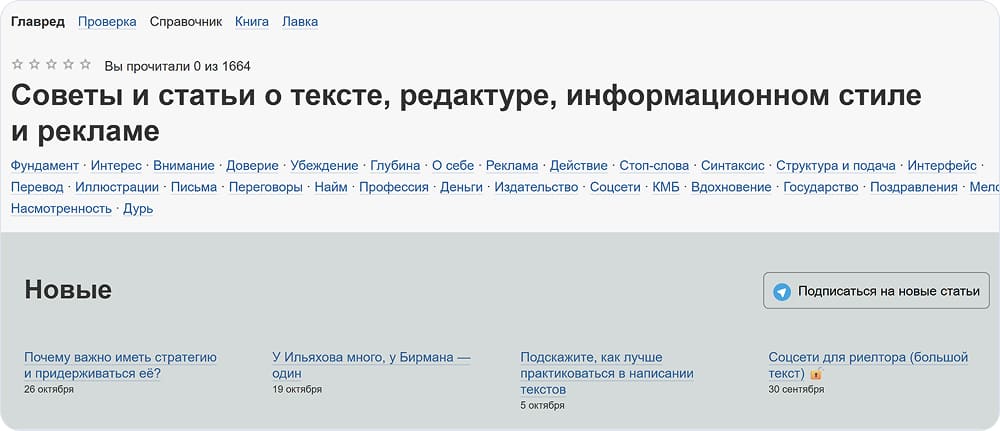The image size is (1000, 431).
Task: Read article Почему важно иметь стратегию
Action: [120, 365]
